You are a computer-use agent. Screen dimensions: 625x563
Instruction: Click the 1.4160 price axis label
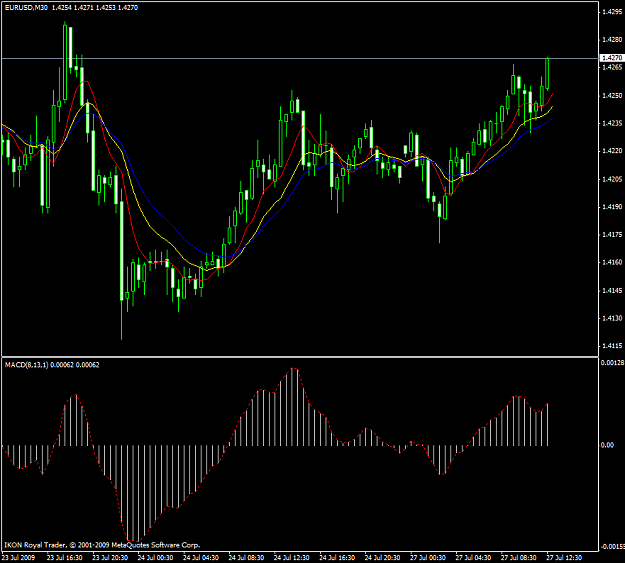(612, 262)
